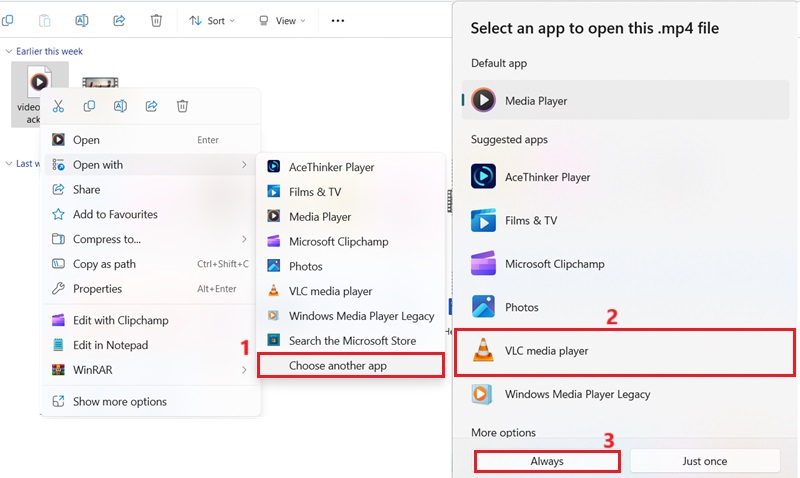
Task: Click Show more options
Action: pyautogui.click(x=150, y=401)
